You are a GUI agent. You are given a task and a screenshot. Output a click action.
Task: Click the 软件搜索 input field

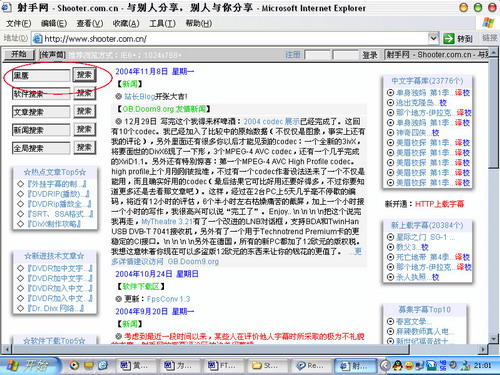tap(41, 94)
